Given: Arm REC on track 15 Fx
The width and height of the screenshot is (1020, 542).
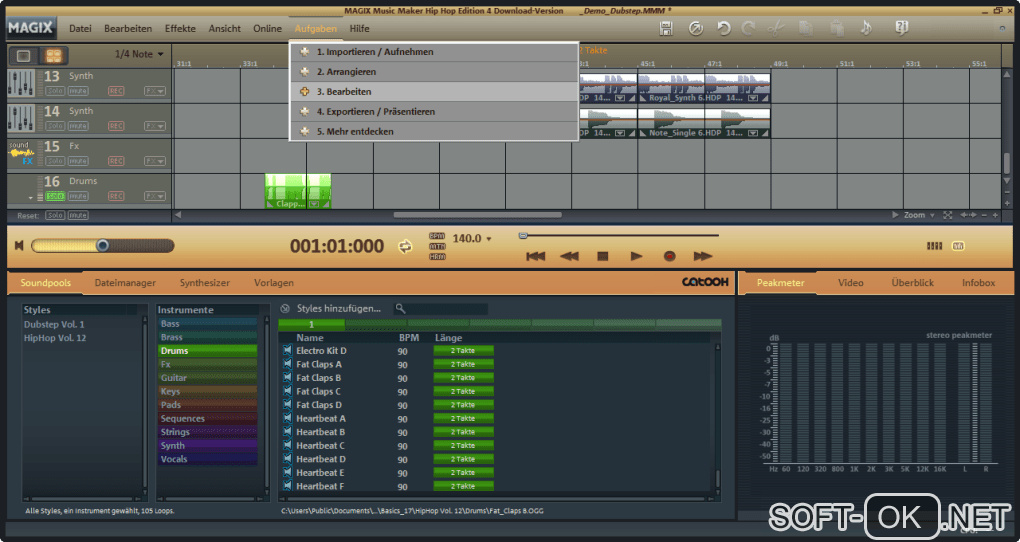Looking at the screenshot, I should click(x=116, y=161).
